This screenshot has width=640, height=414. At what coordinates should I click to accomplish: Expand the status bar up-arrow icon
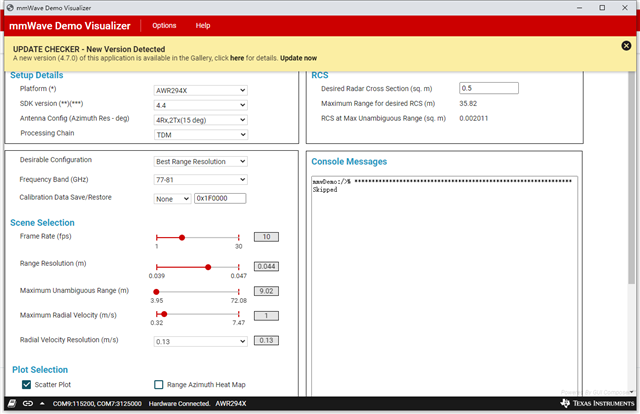coord(42,403)
